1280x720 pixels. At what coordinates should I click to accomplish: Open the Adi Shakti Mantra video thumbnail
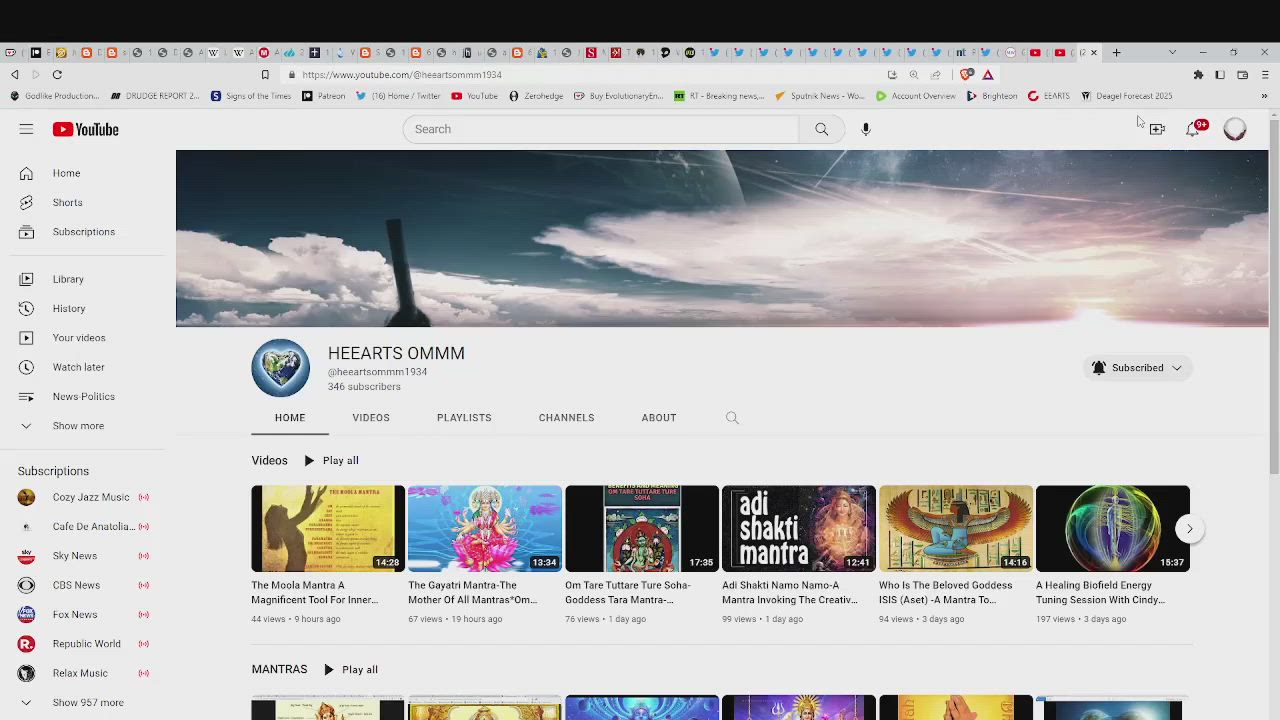[798, 528]
